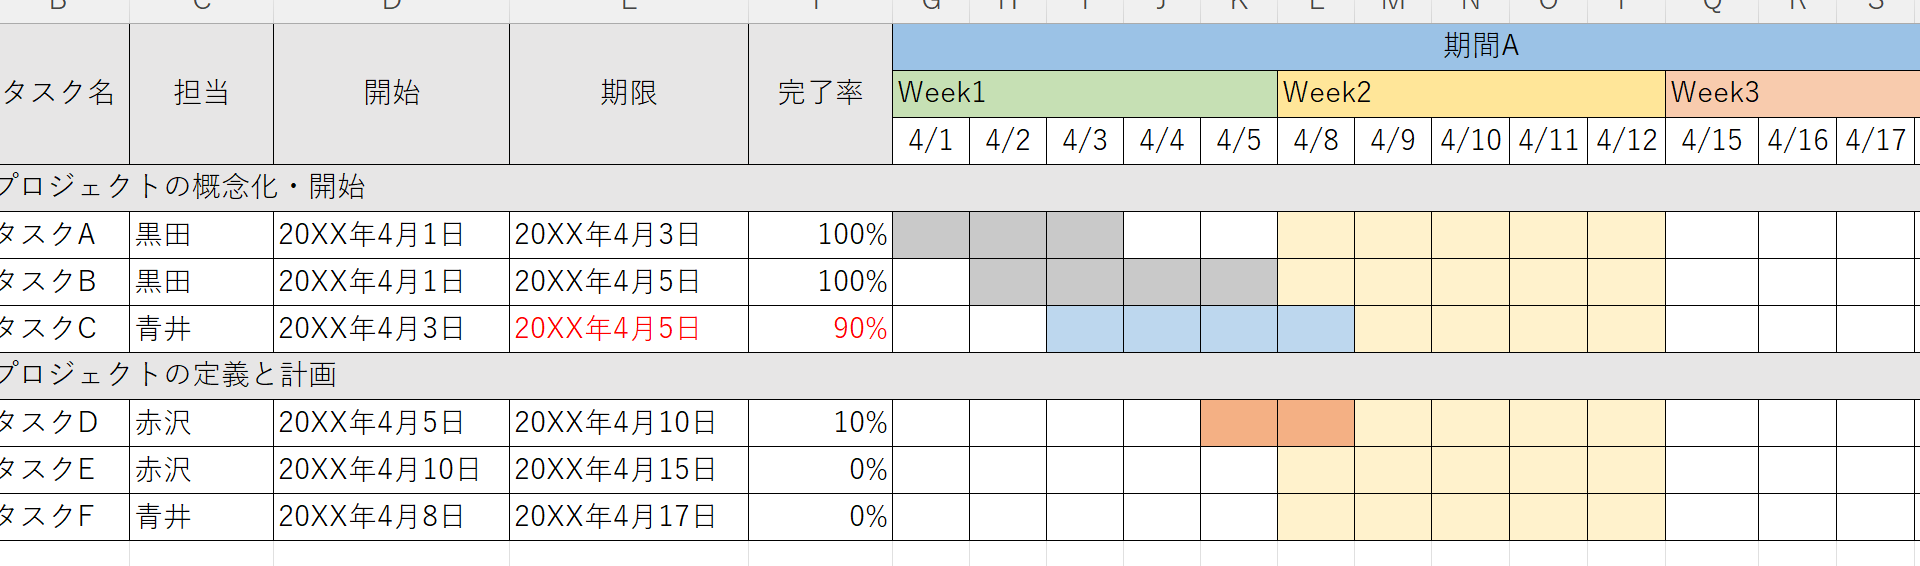Click the 期間A blue header bar
1920x566 pixels.
click(x=1480, y=46)
